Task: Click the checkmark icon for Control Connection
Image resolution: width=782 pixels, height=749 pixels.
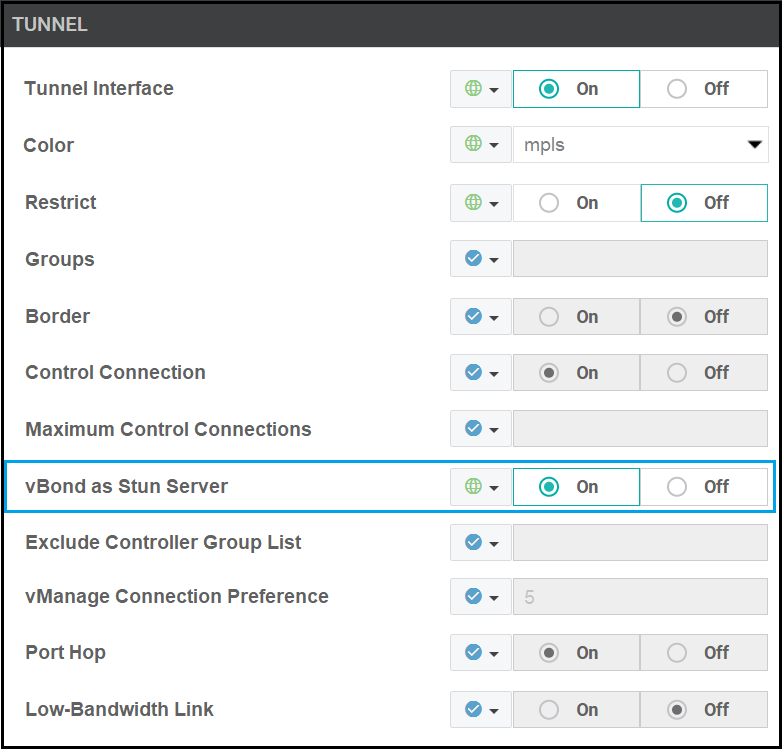Action: coord(474,372)
